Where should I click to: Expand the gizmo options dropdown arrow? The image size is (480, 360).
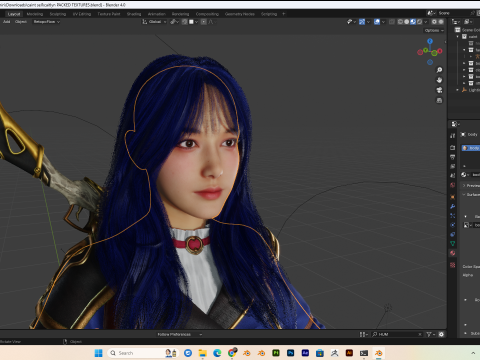point(368,22)
